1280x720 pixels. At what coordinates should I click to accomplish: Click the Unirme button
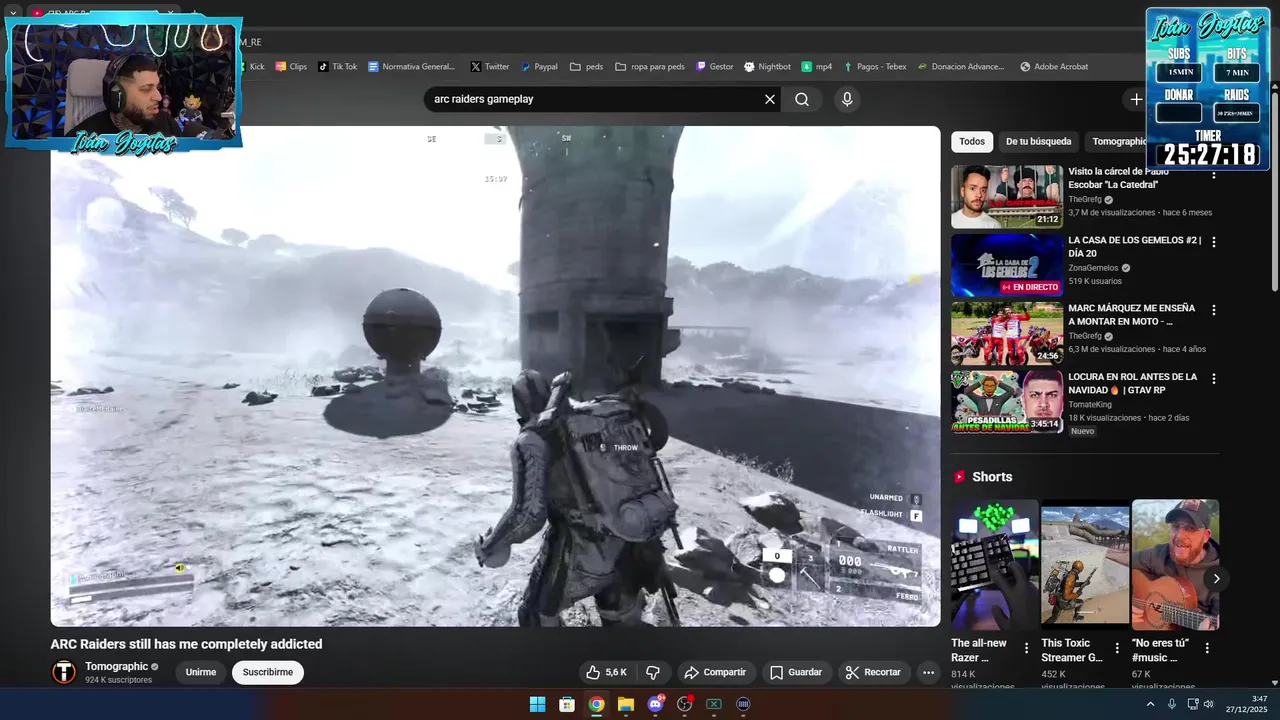[201, 672]
